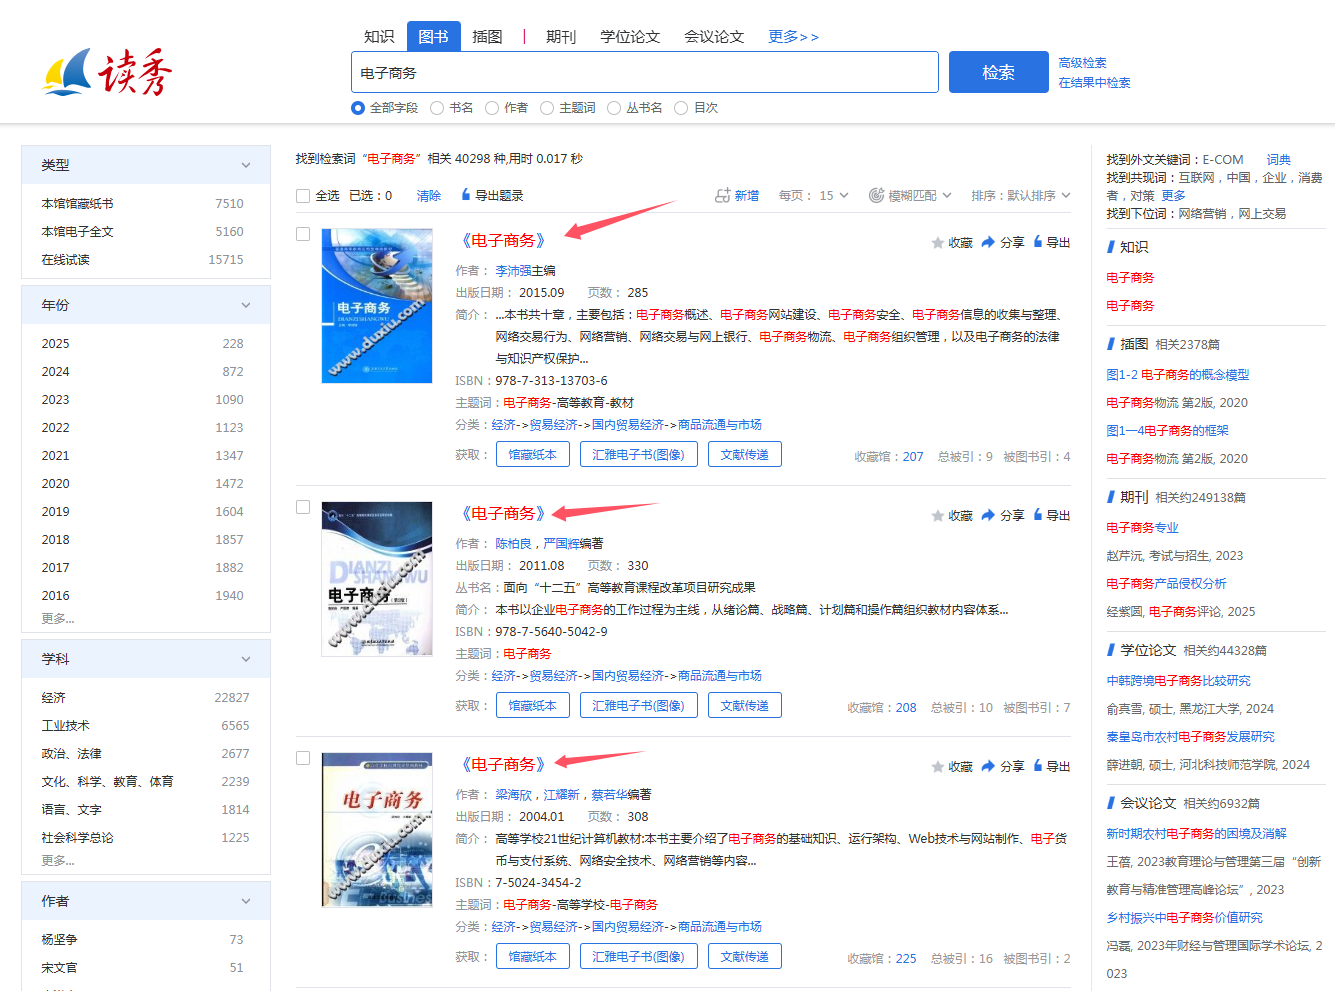Click the 电子商务 search input field
Screen dimensions: 1335x991
coord(645,72)
